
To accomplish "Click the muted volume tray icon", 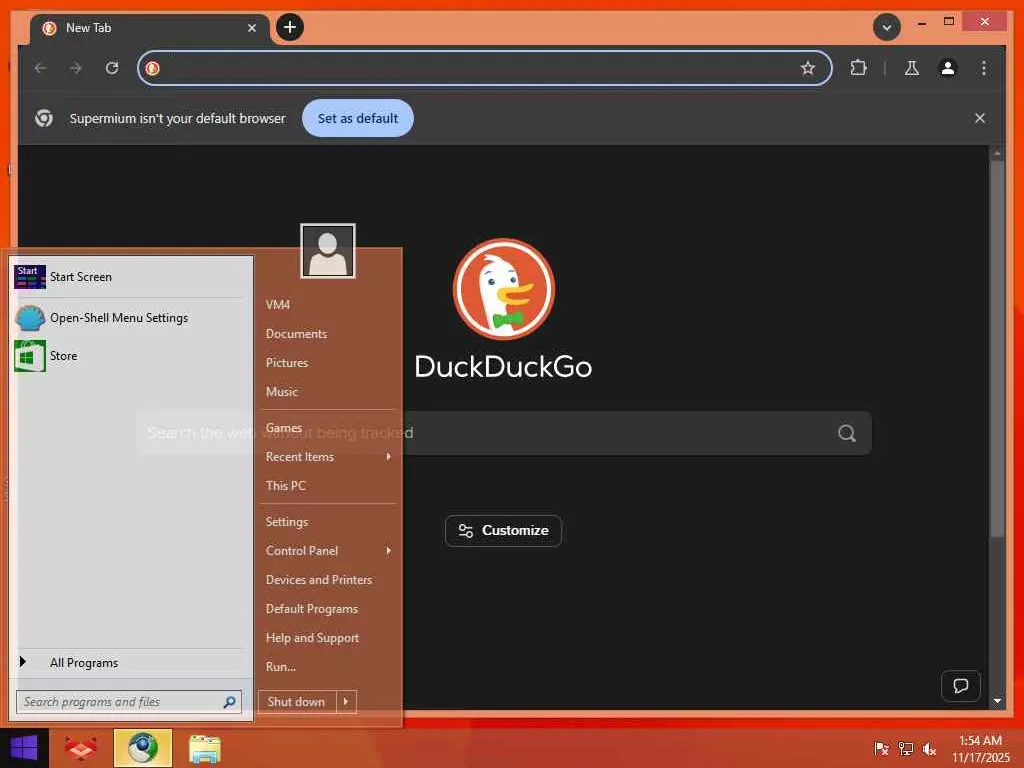I will pos(929,749).
